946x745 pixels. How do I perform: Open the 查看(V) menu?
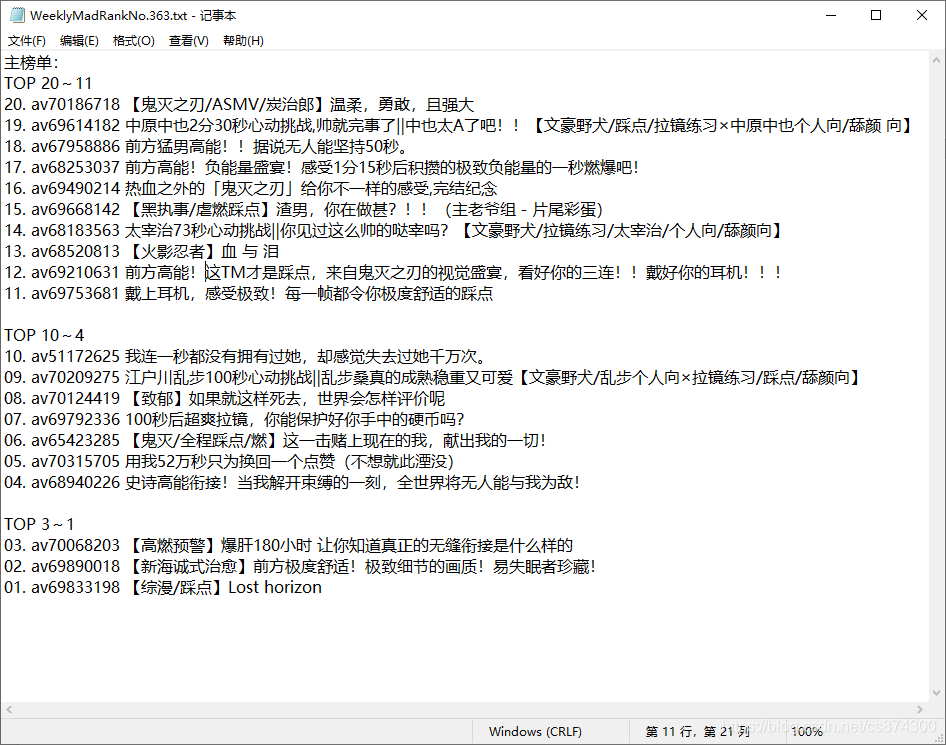(188, 40)
